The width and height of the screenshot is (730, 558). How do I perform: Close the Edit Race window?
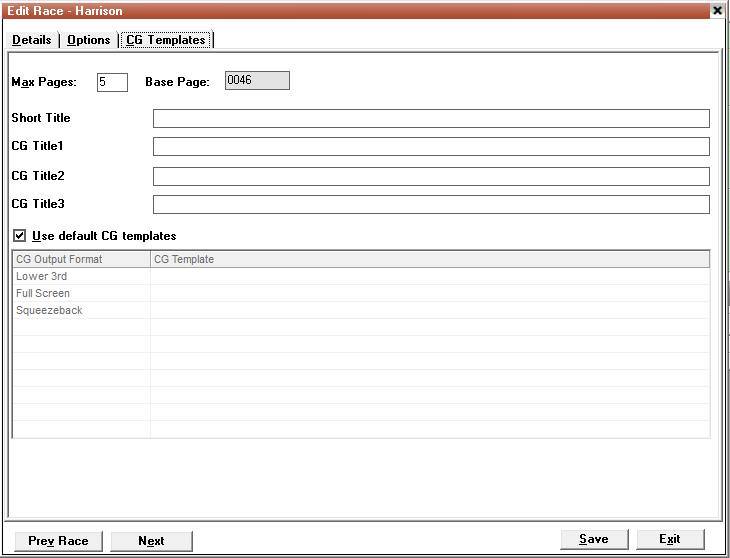pos(717,10)
